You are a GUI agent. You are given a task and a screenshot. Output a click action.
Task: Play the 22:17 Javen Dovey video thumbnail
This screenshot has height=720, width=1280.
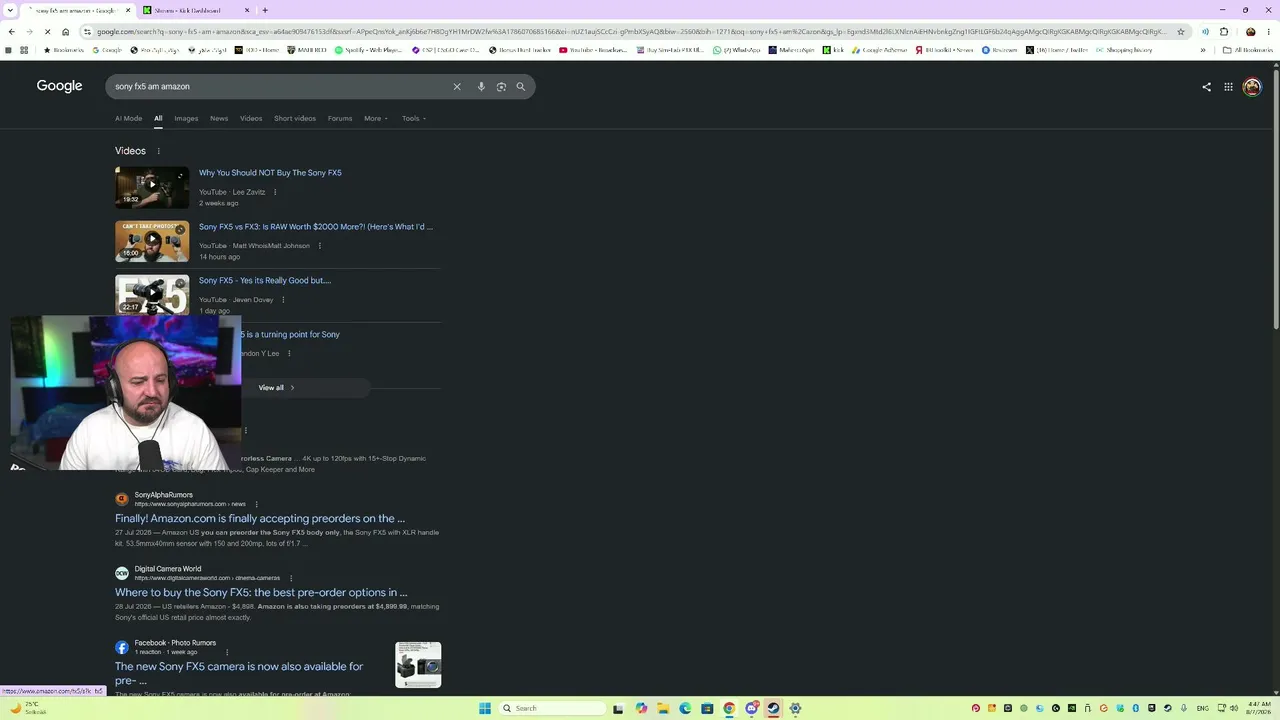tap(152, 294)
